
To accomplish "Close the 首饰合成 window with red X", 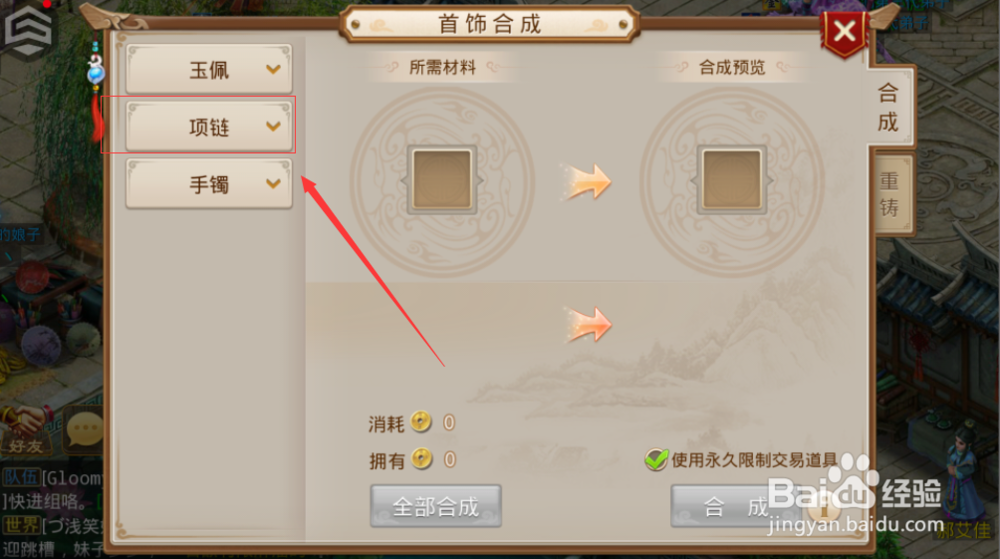I will (x=844, y=32).
